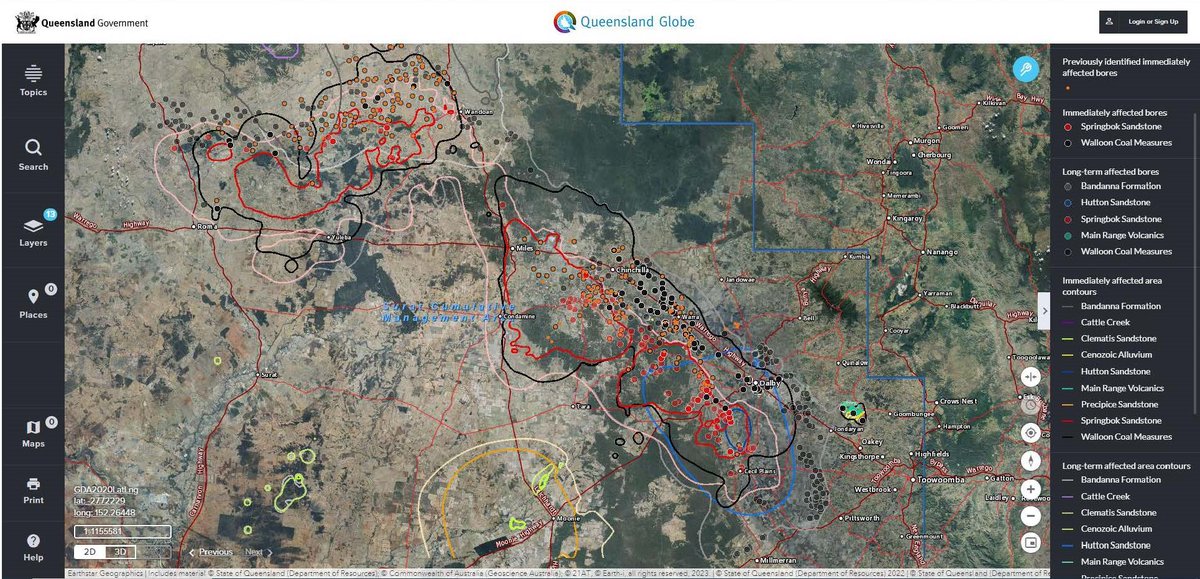Click the 'Dalby' town label on map

(x=770, y=383)
